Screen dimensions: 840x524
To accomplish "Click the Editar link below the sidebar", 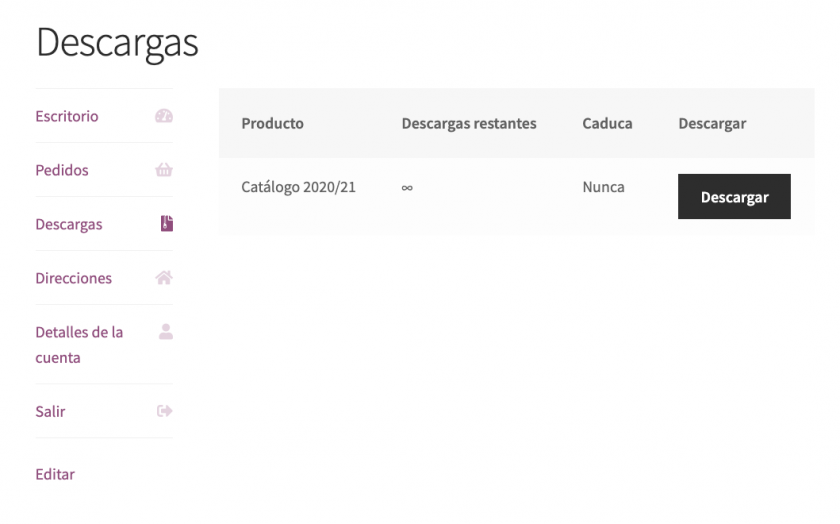I will point(55,474).
